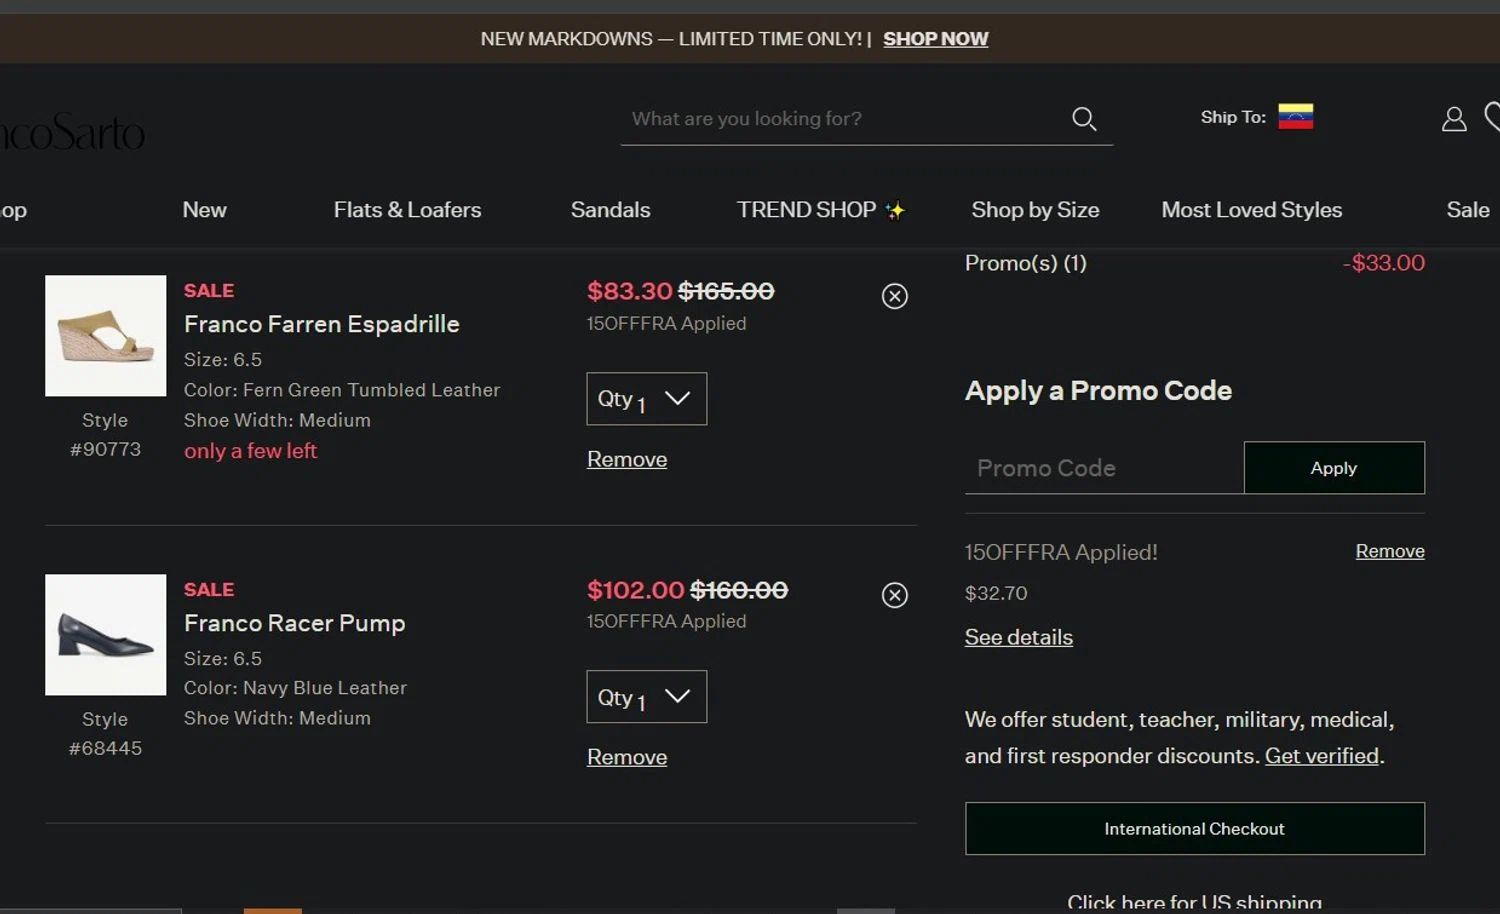Click International Checkout button
Screen dimensions: 1500x914
pos(1195,829)
